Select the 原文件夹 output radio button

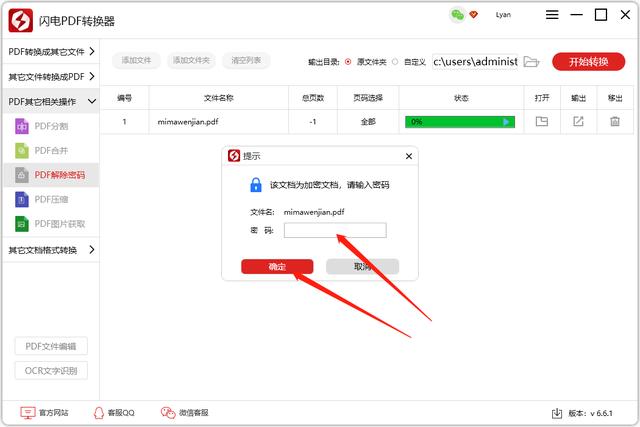pyautogui.click(x=348, y=61)
